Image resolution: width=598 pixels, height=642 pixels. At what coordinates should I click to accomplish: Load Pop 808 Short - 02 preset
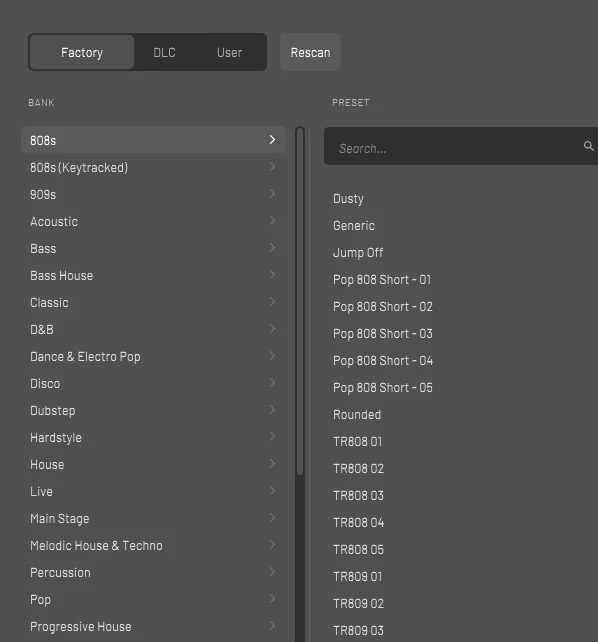383,307
